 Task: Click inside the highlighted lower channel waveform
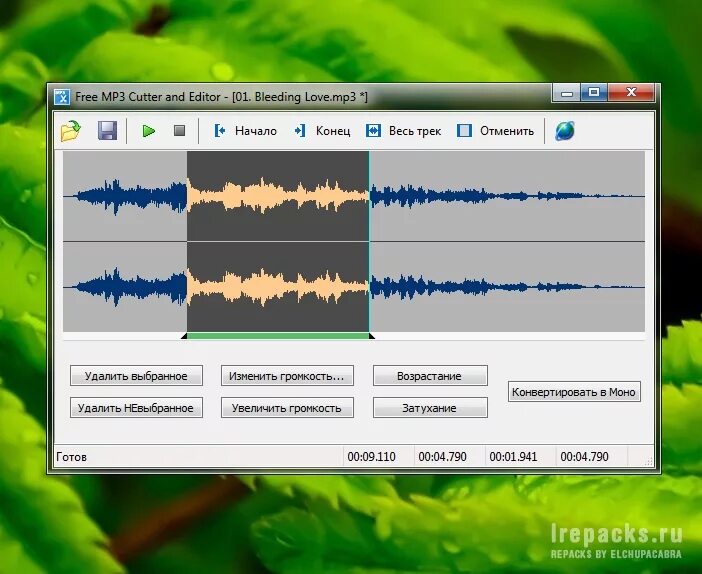point(278,287)
